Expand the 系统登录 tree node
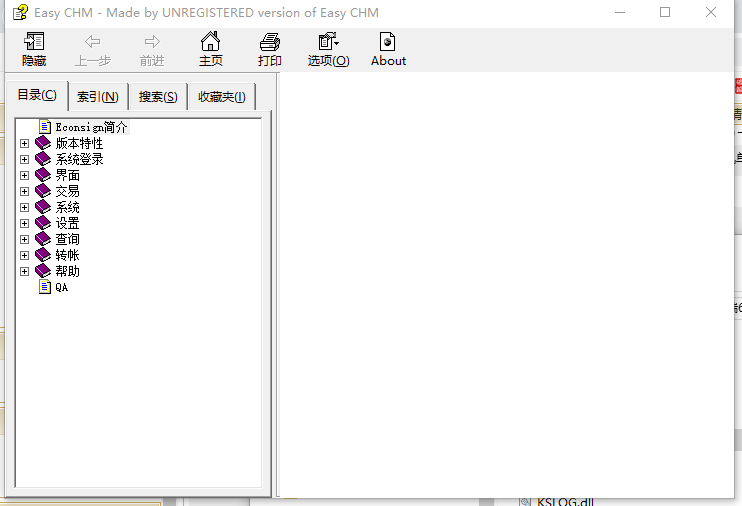This screenshot has width=742, height=506. tap(25, 159)
